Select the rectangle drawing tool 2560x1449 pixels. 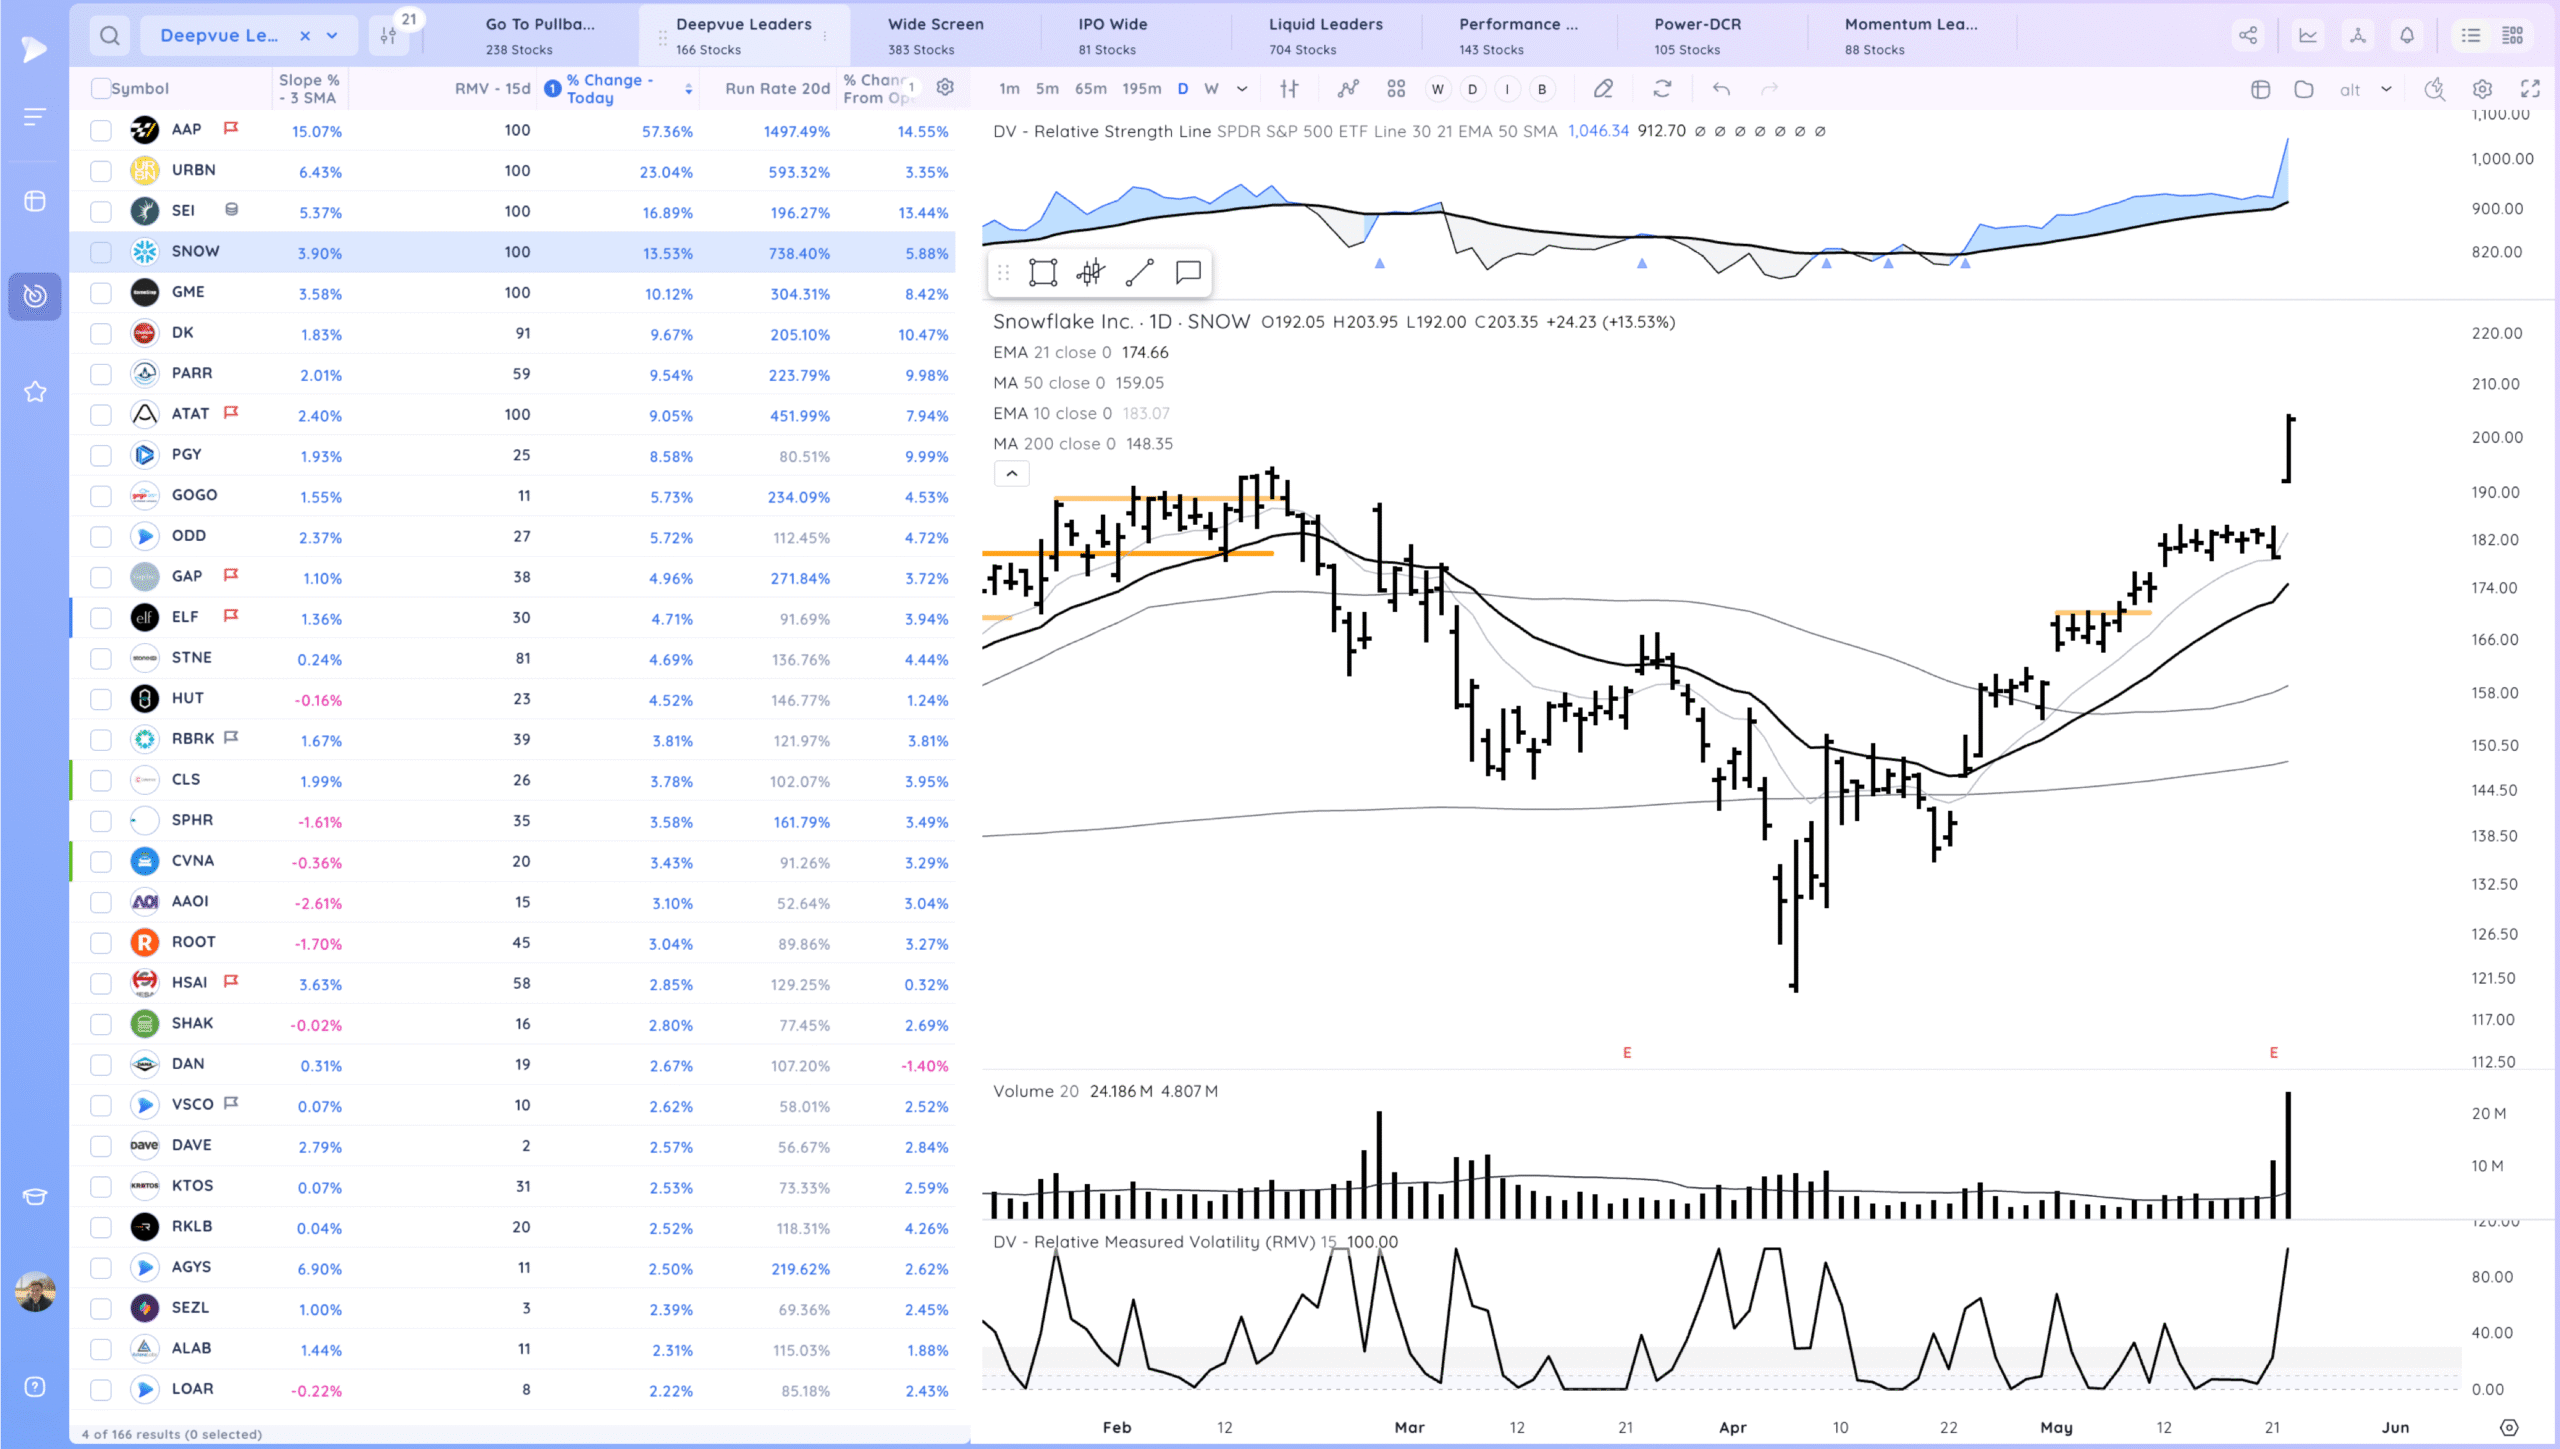click(x=1043, y=273)
